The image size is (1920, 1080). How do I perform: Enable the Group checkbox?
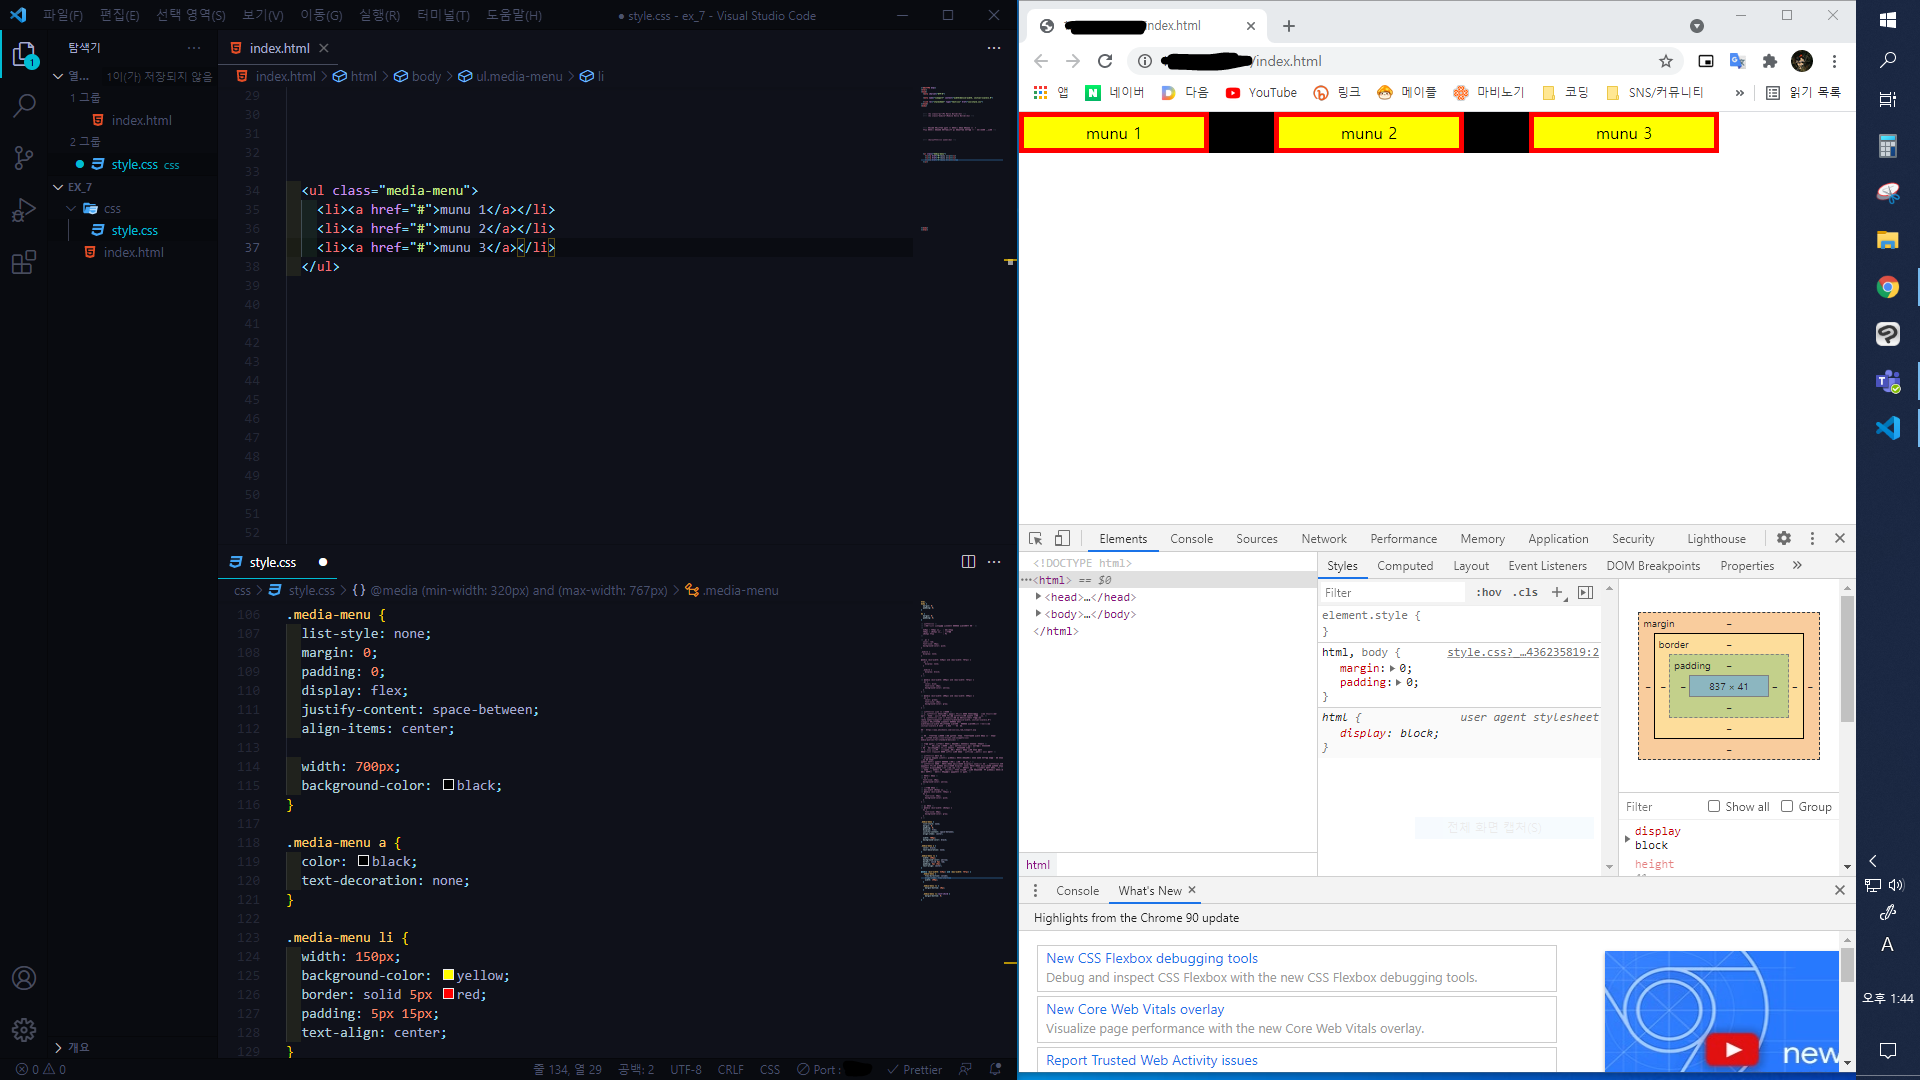click(x=1787, y=806)
